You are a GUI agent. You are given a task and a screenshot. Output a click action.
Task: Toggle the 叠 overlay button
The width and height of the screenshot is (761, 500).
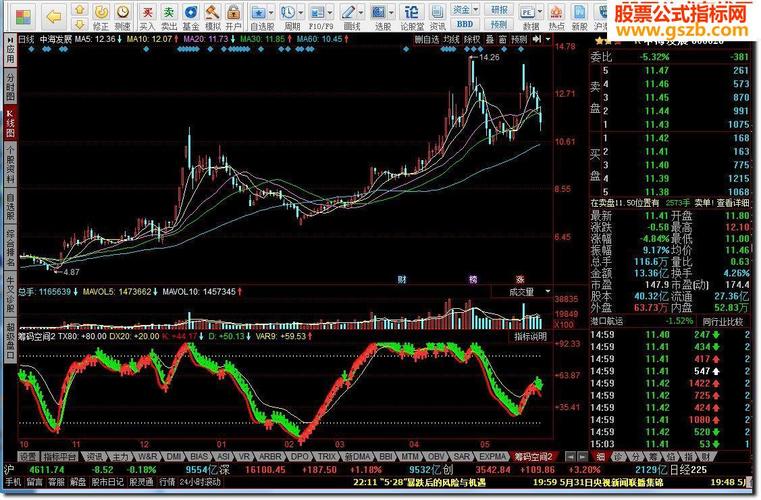pyautogui.click(x=490, y=39)
